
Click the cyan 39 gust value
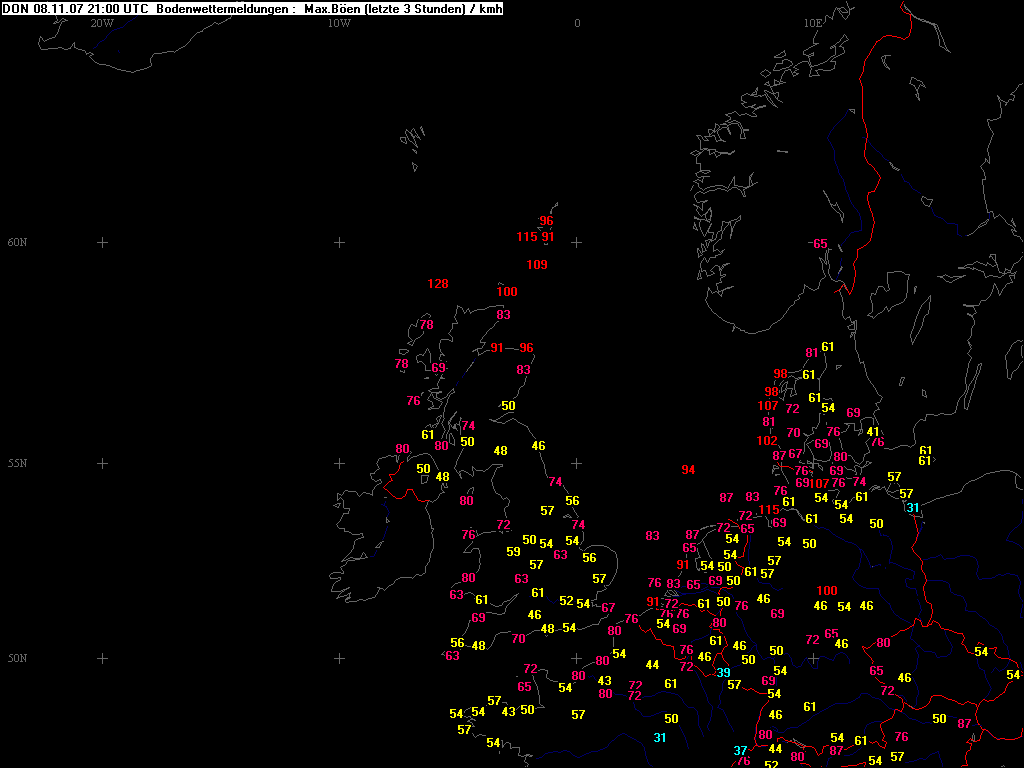724,673
